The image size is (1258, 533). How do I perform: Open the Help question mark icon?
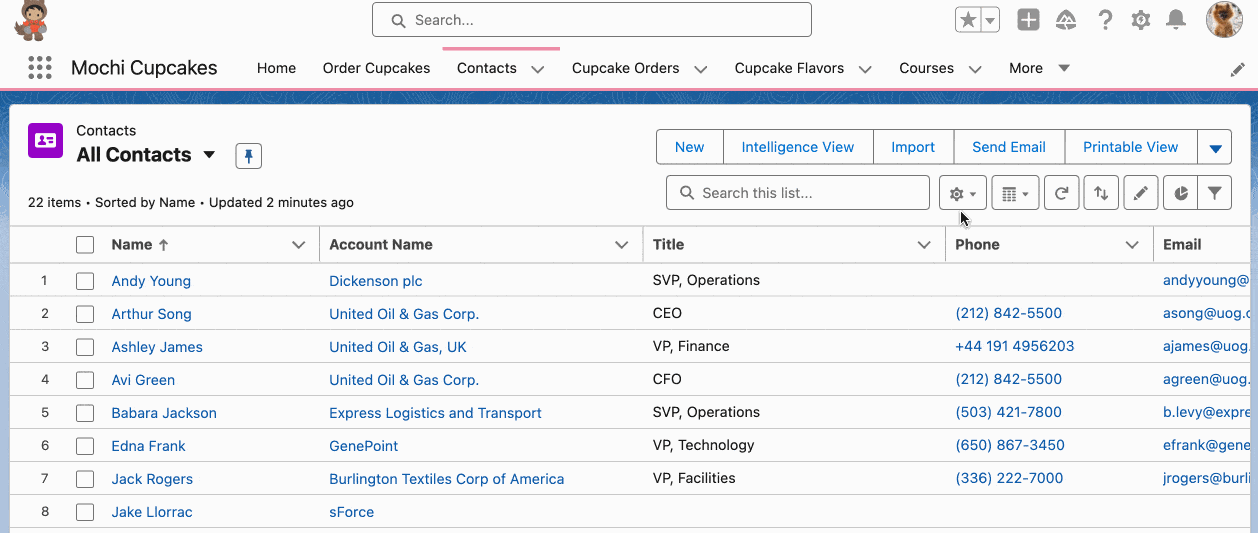click(x=1105, y=20)
